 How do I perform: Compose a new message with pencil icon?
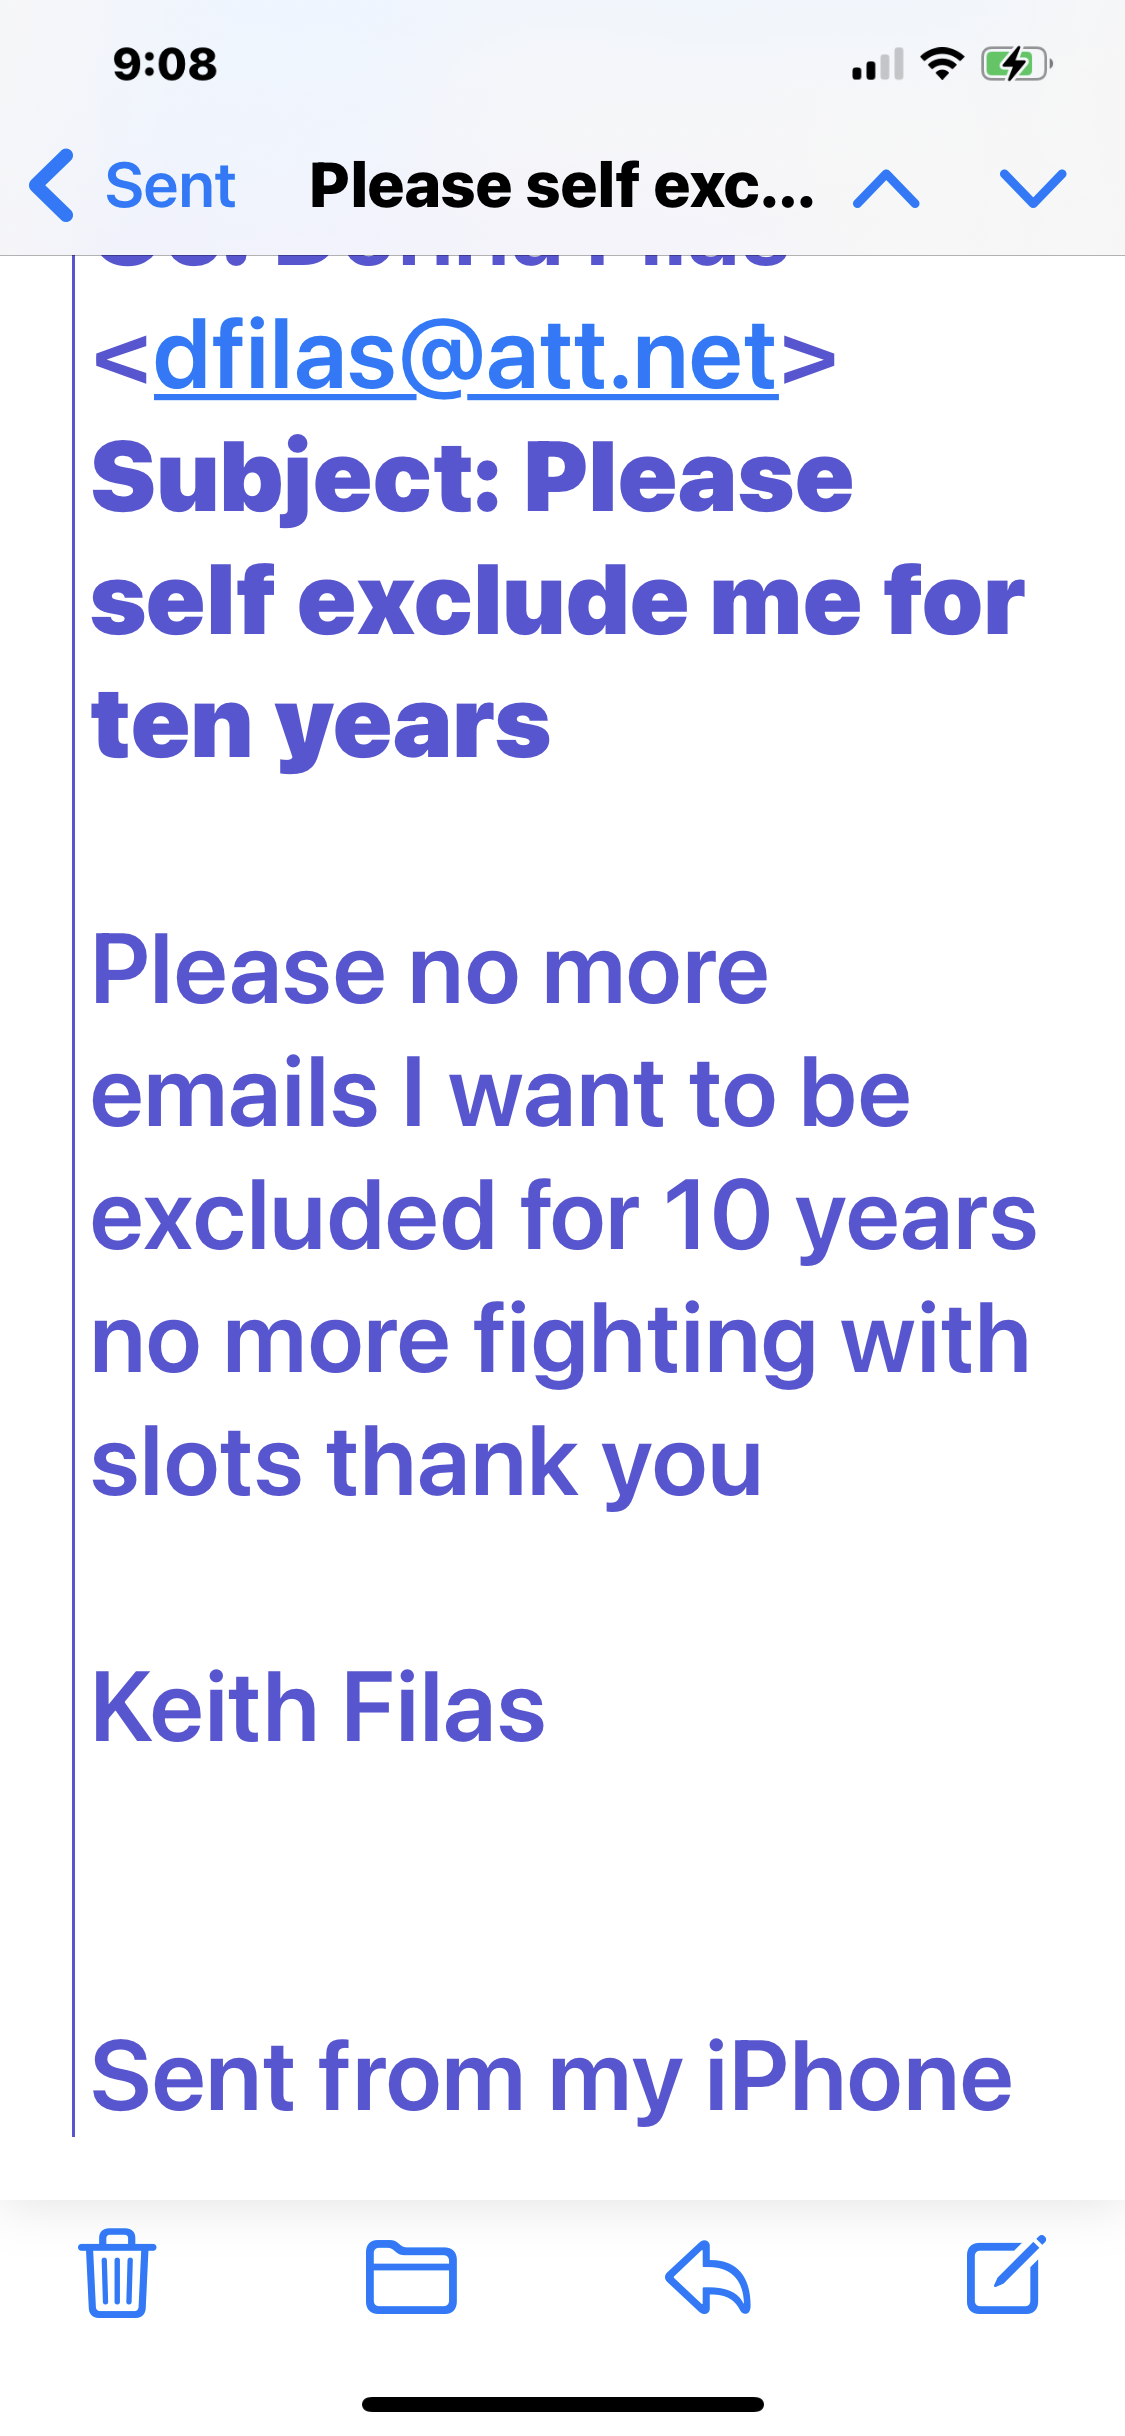pyautogui.click(x=1005, y=2275)
